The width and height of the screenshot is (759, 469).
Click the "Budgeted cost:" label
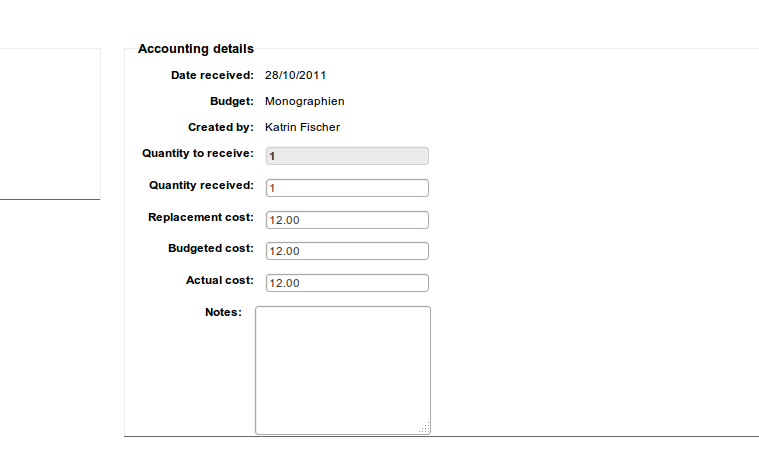(x=211, y=248)
